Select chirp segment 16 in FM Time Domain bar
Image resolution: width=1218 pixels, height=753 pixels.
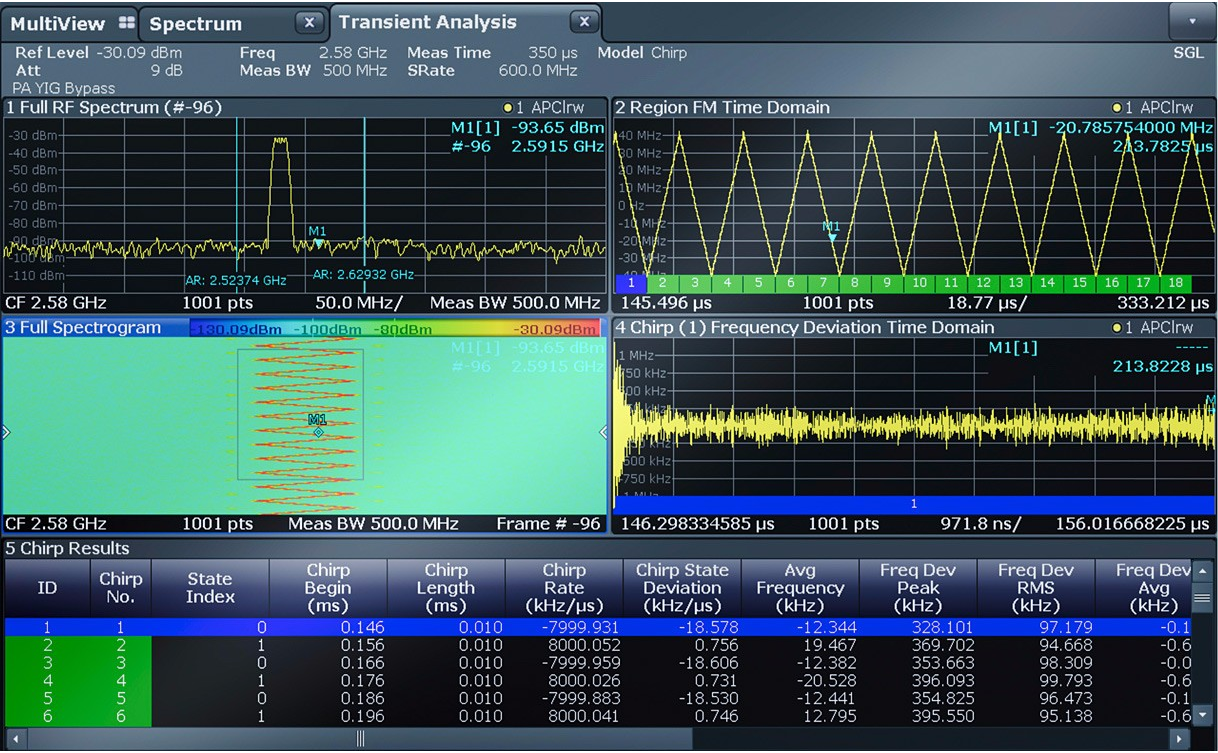coord(1112,283)
